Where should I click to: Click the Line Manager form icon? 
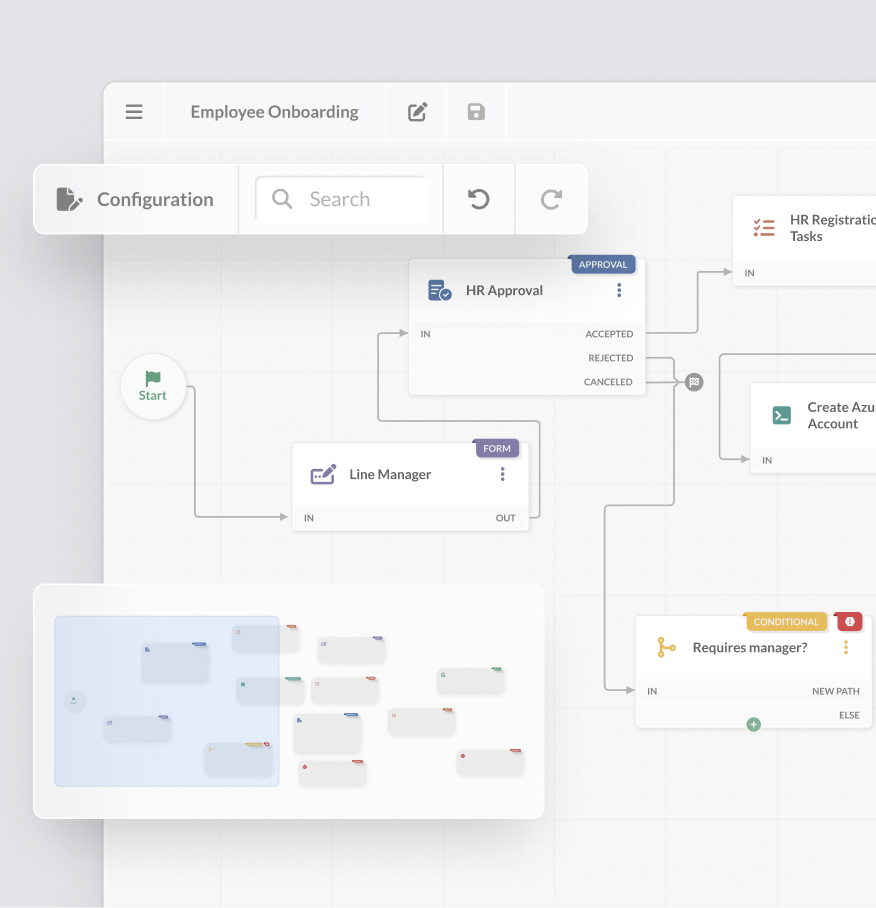[323, 475]
